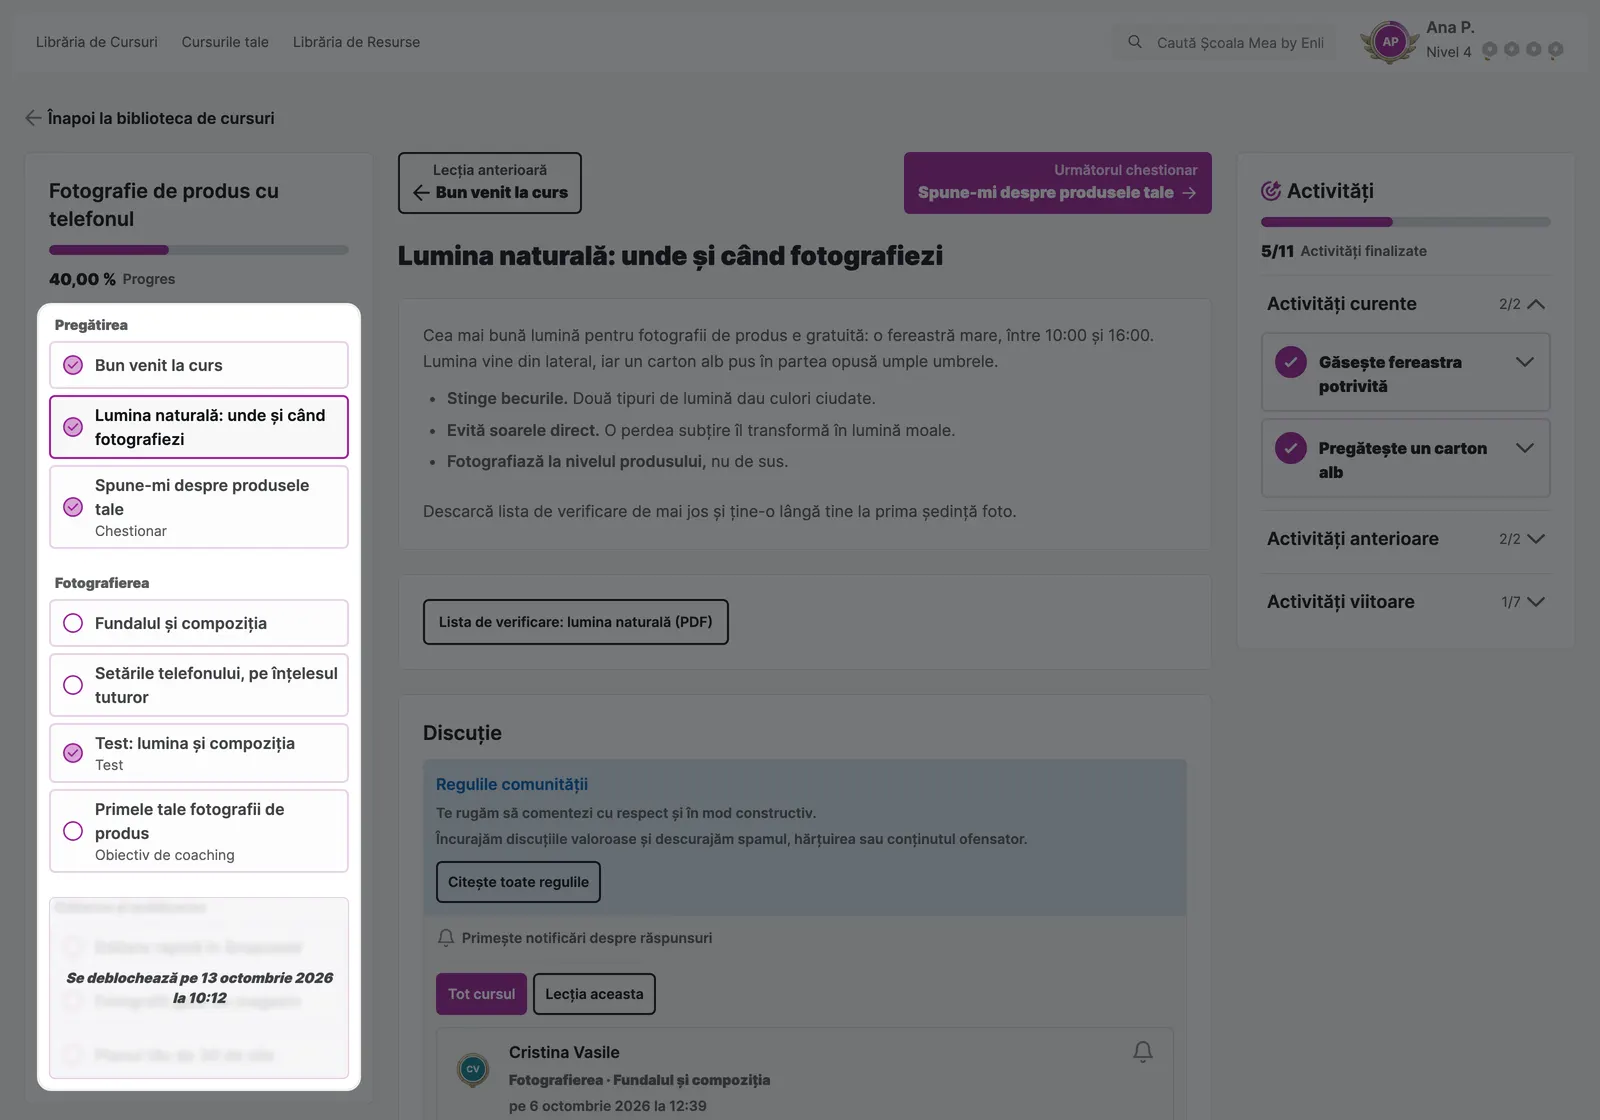Open the AP user avatar badge
The height and width of the screenshot is (1120, 1600).
tap(1390, 42)
